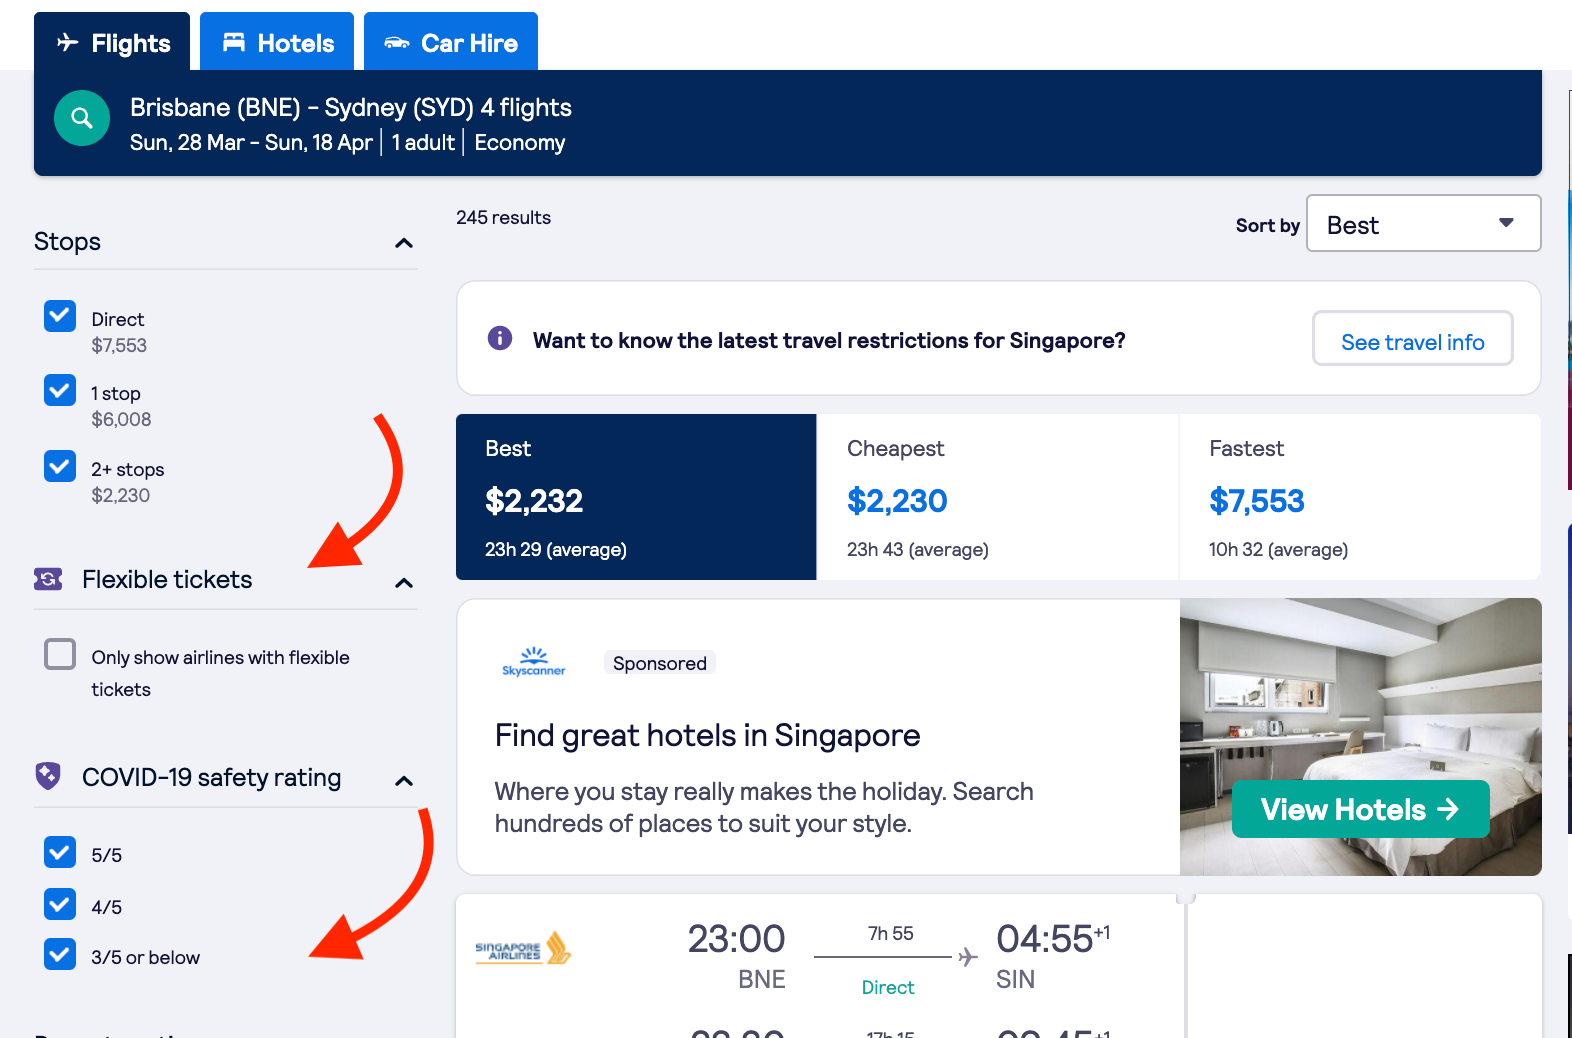Uncheck the 5/5 safety rating checkbox

(x=60, y=852)
